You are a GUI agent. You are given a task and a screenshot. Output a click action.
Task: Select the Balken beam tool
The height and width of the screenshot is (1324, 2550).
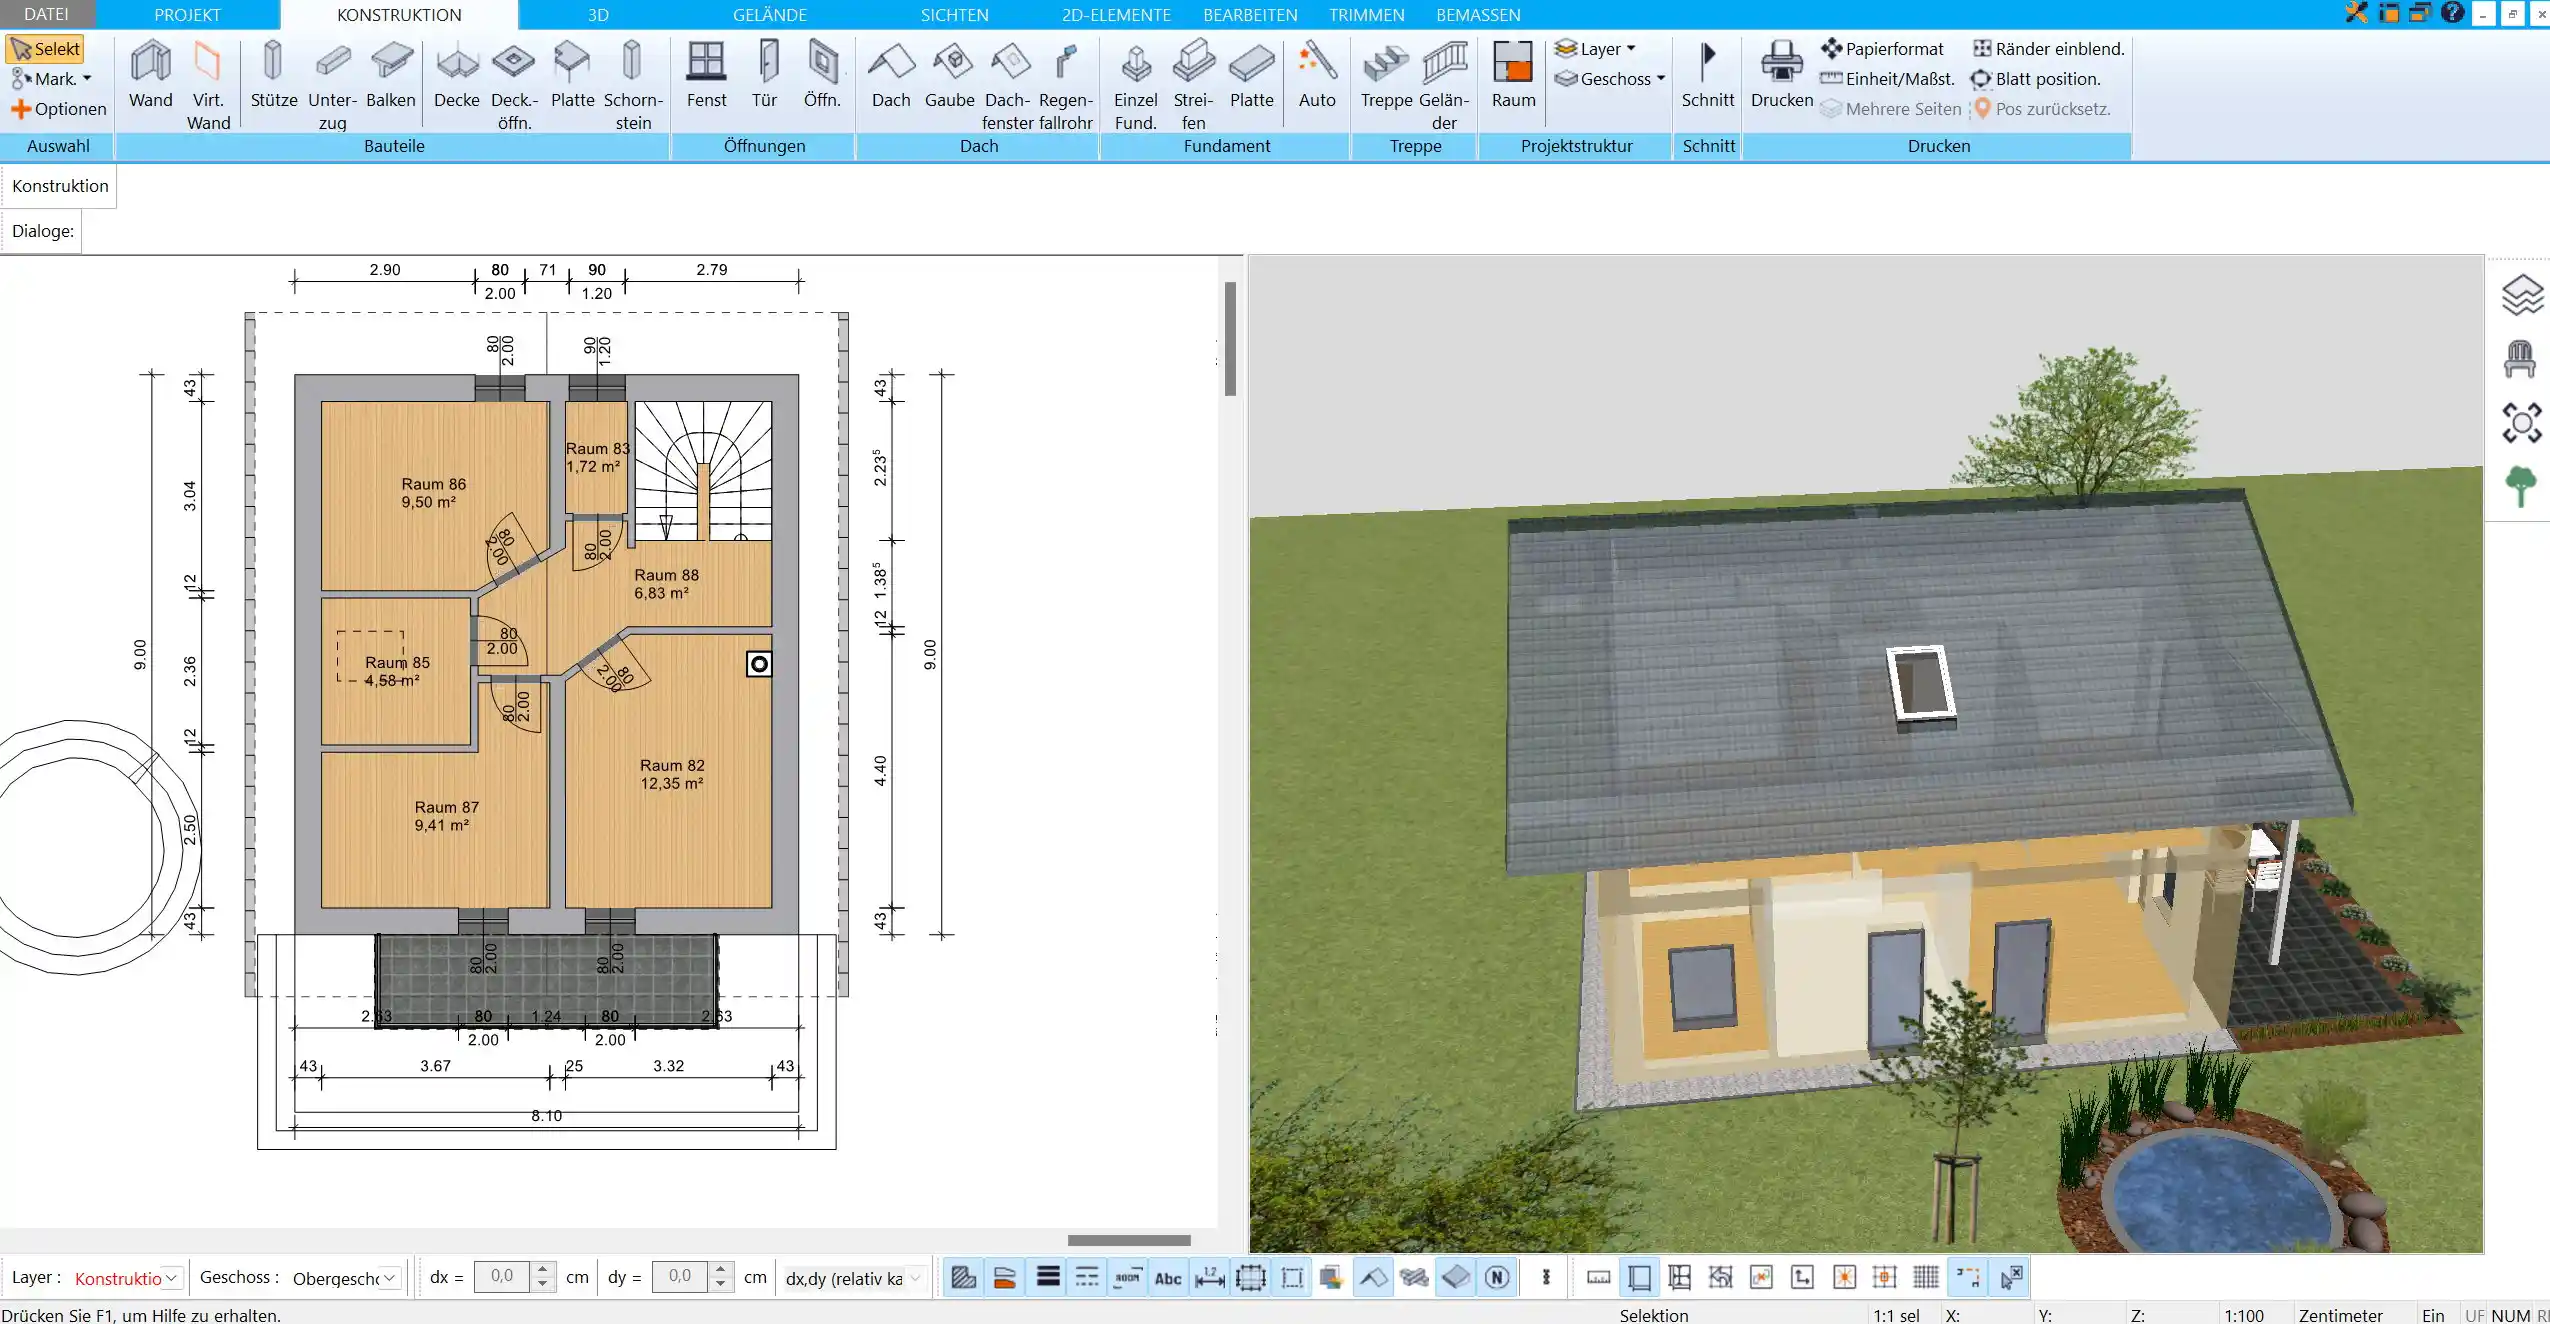tap(391, 74)
